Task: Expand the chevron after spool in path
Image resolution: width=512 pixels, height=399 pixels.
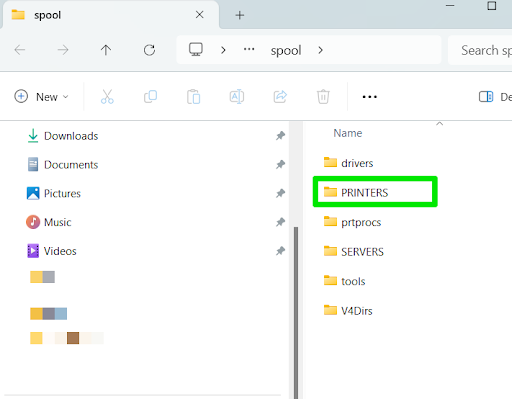Action: [x=321, y=50]
